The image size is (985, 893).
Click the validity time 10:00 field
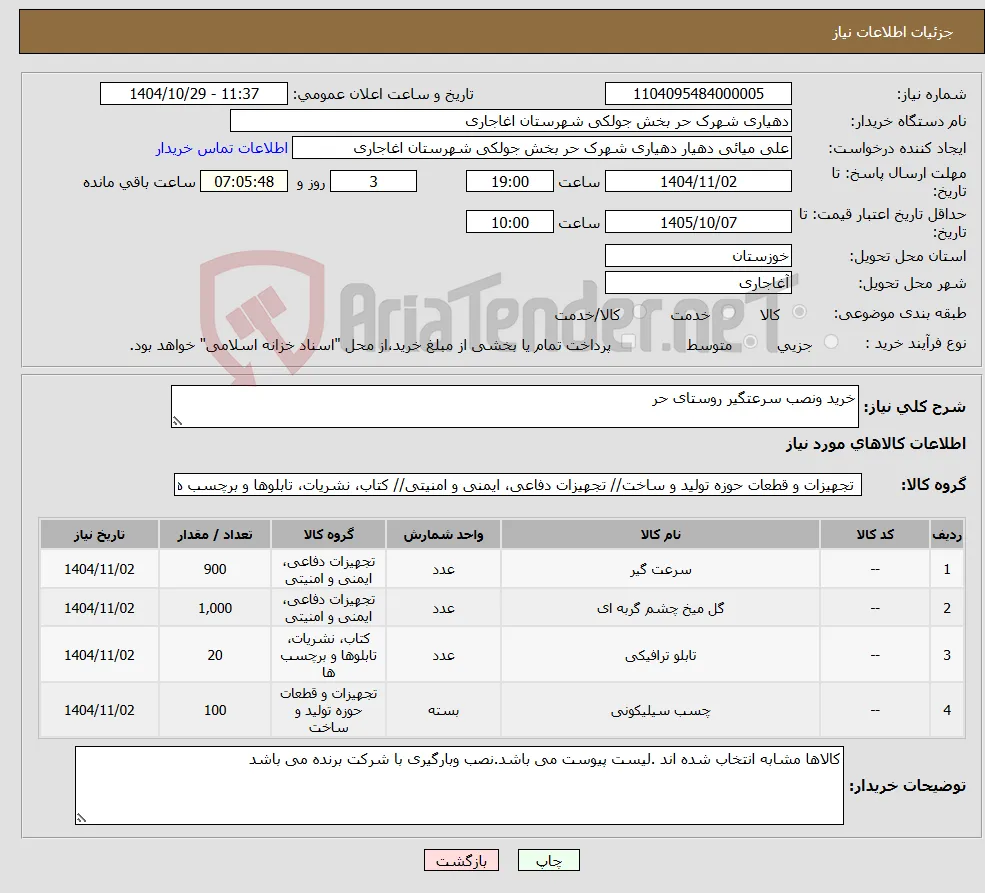click(509, 222)
